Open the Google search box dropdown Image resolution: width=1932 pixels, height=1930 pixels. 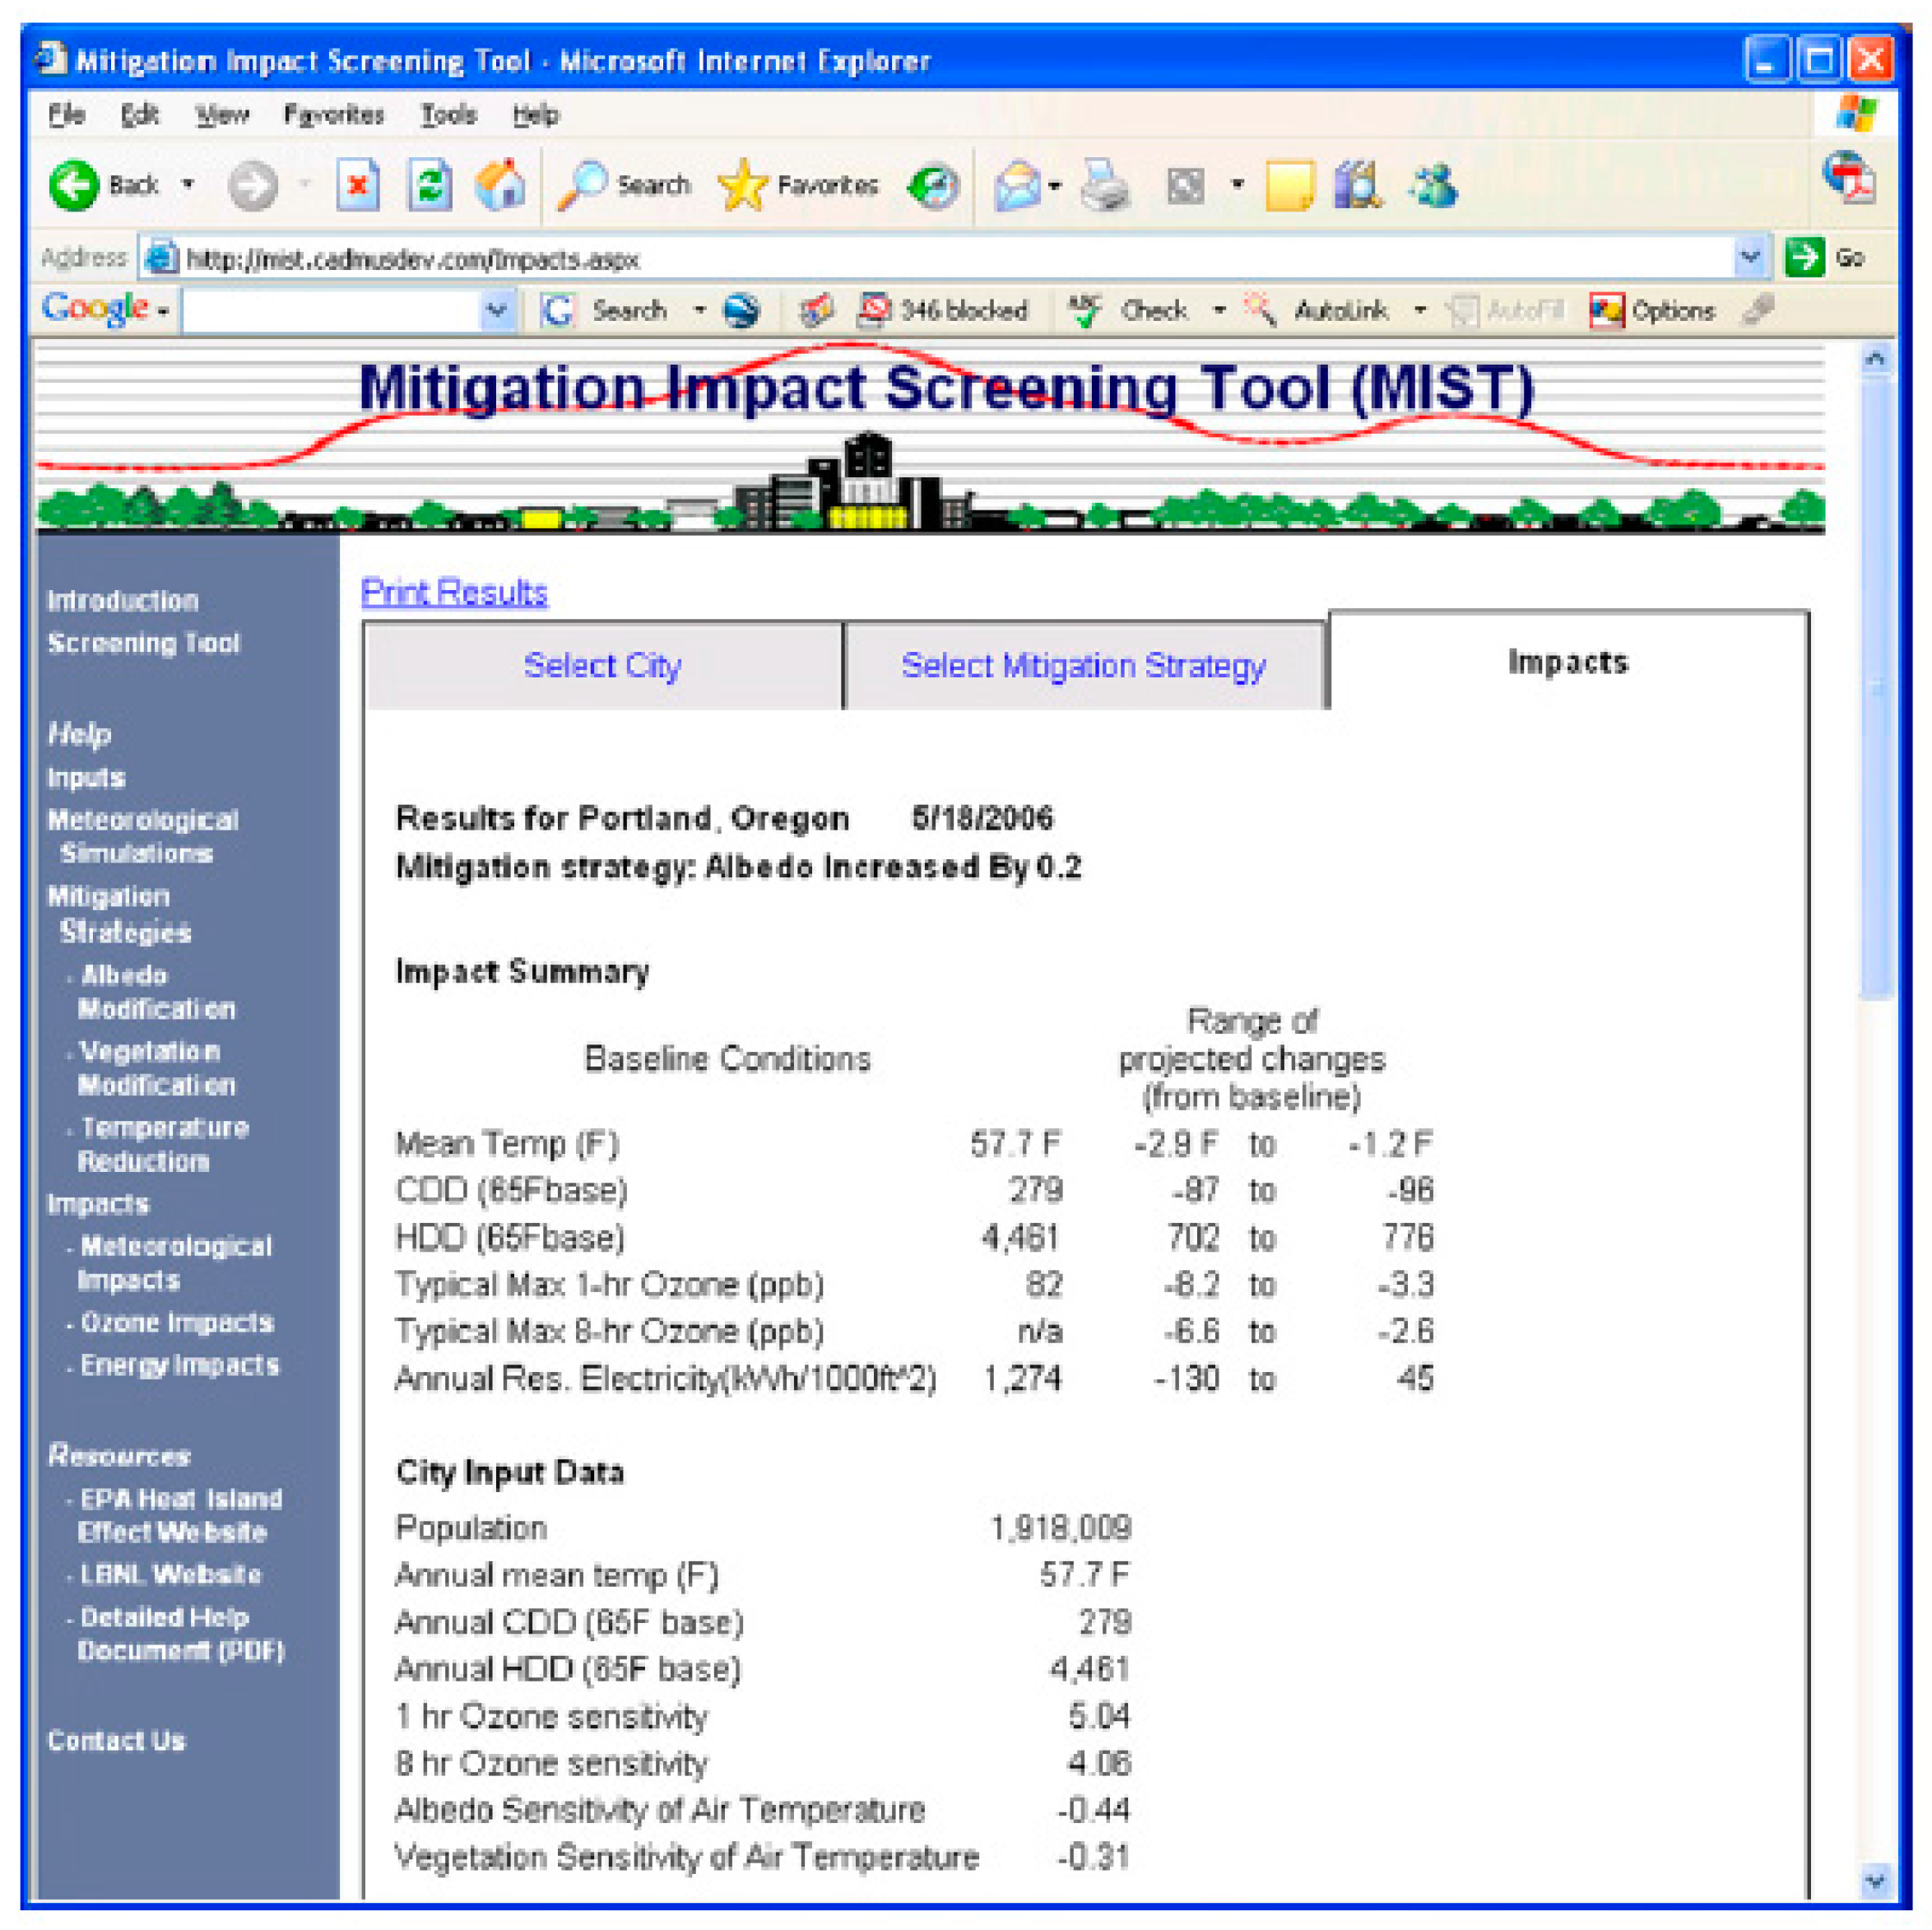[496, 311]
